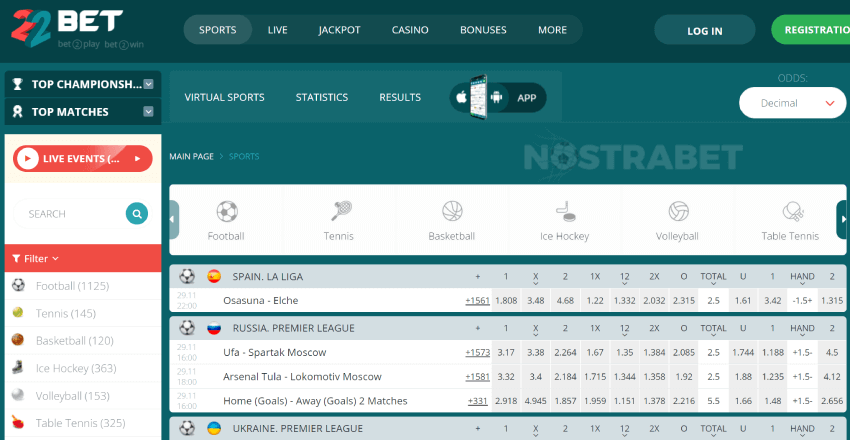This screenshot has height=440, width=850.
Task: Select Football in the sports carousel
Action: tap(226, 221)
